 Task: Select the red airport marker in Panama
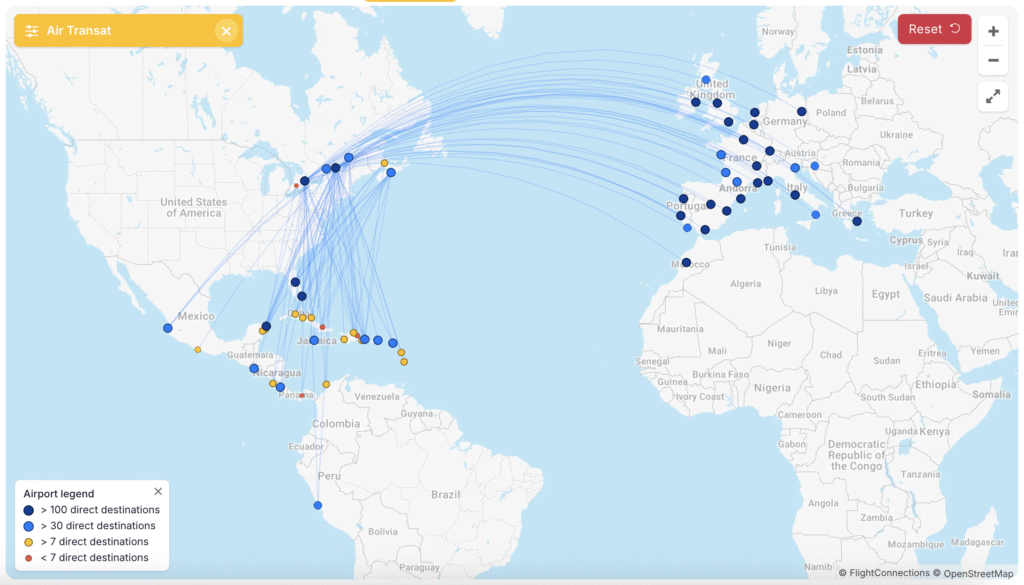coord(301,395)
